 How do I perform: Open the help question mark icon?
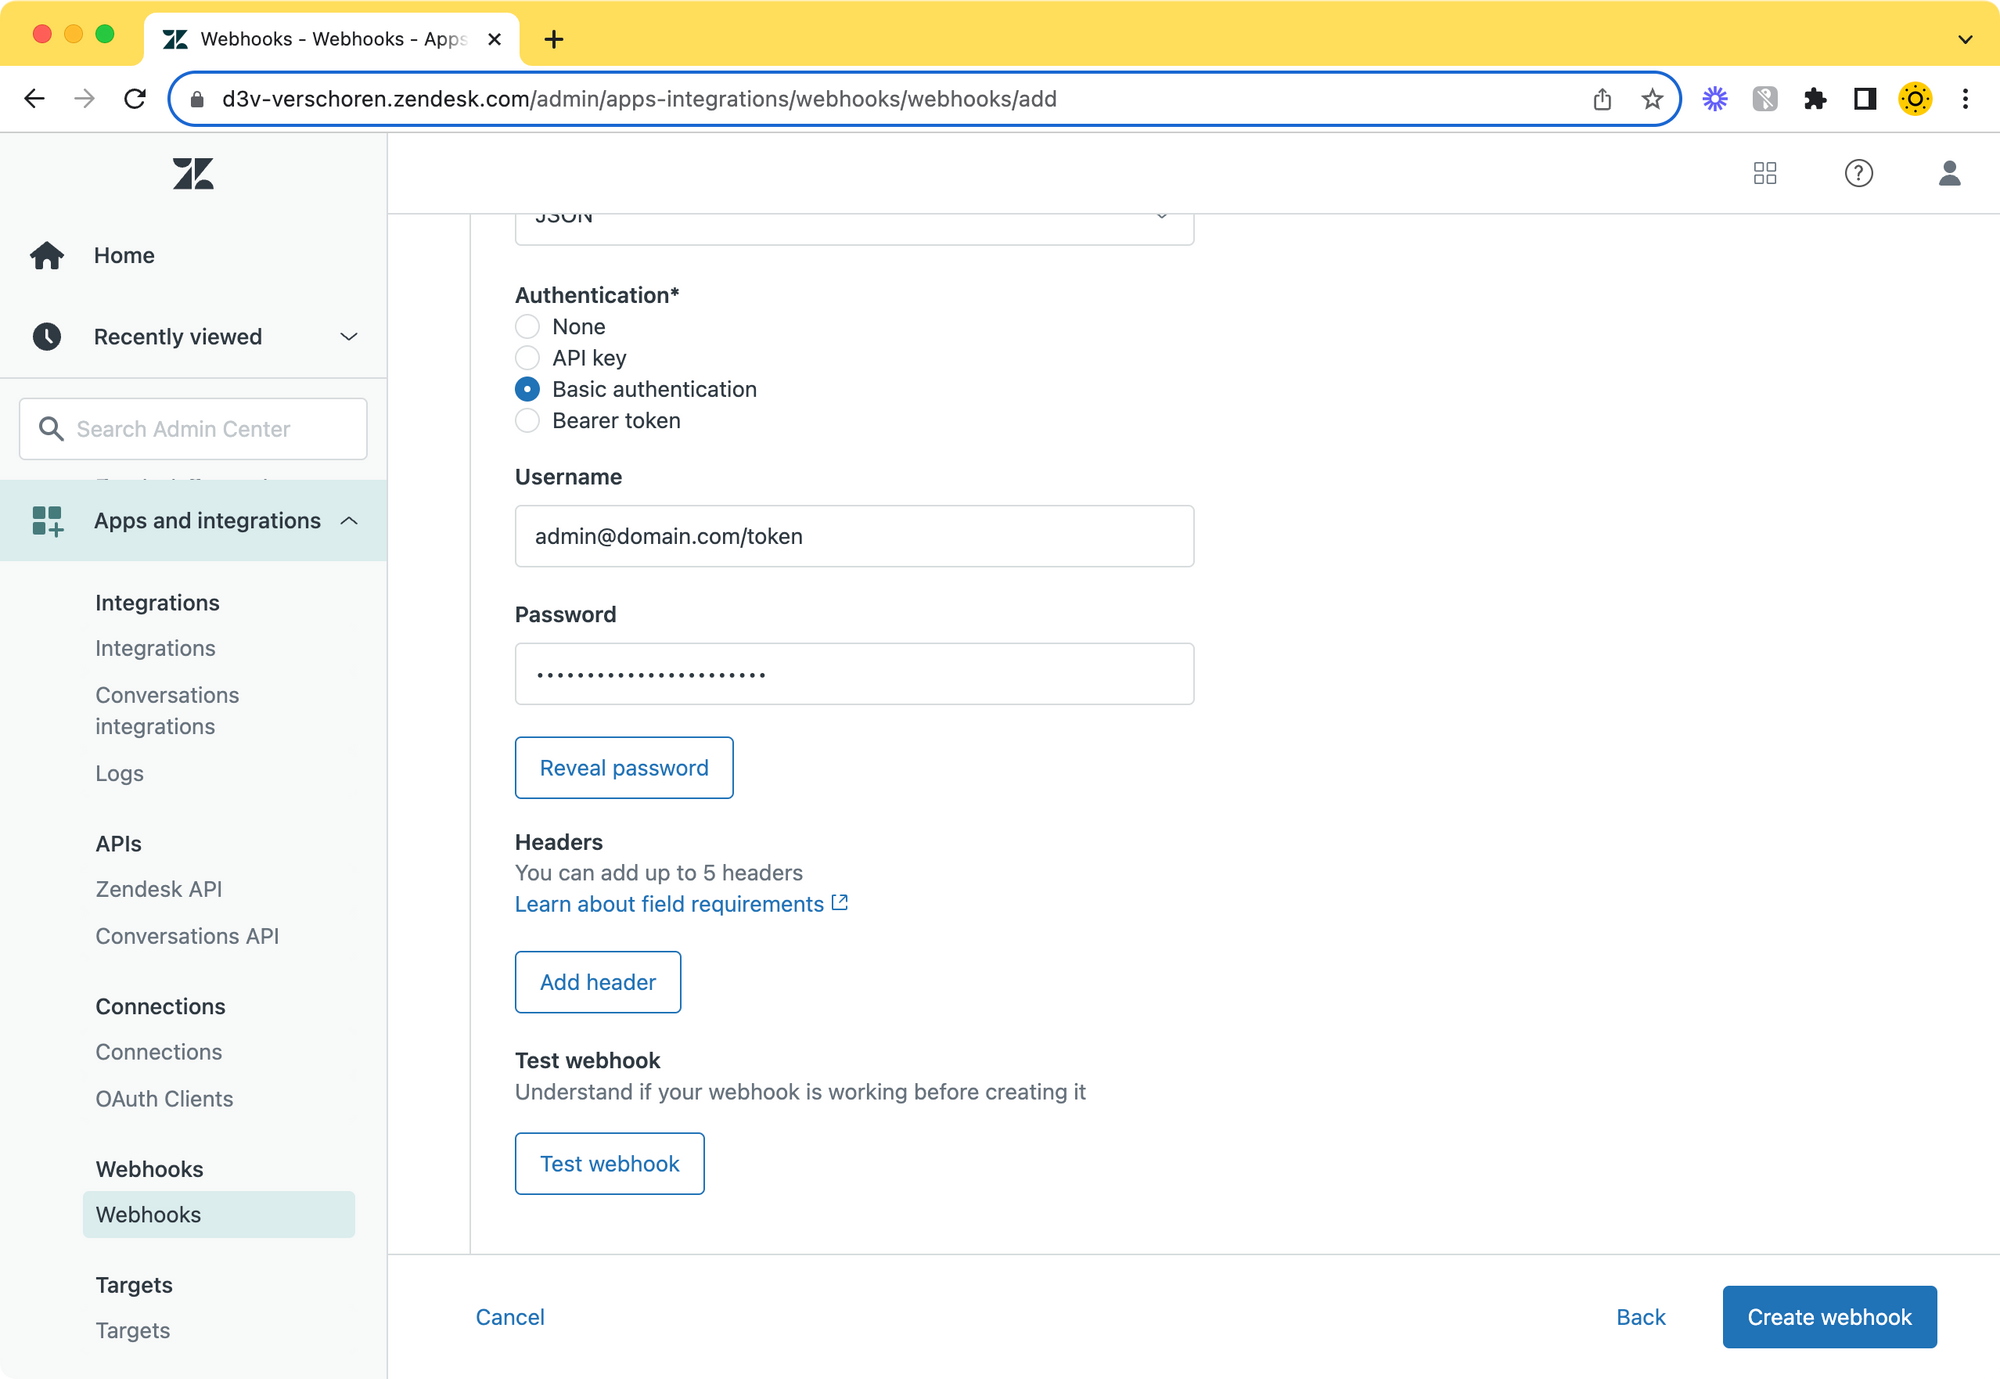[x=1858, y=174]
